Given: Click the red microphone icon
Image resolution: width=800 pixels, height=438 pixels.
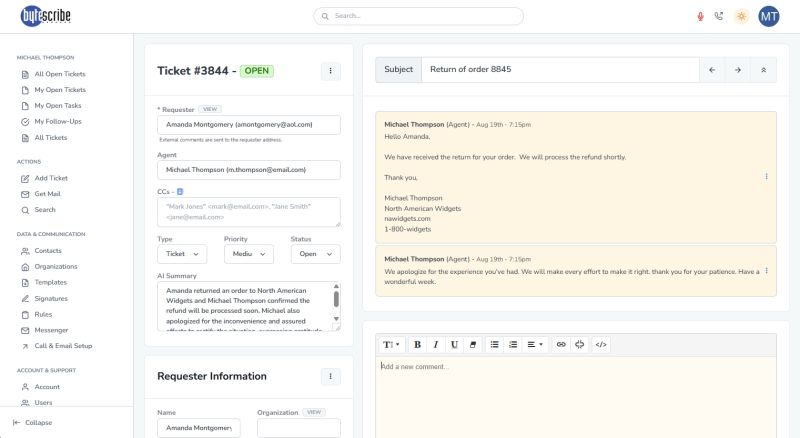Looking at the screenshot, I should tap(700, 16).
